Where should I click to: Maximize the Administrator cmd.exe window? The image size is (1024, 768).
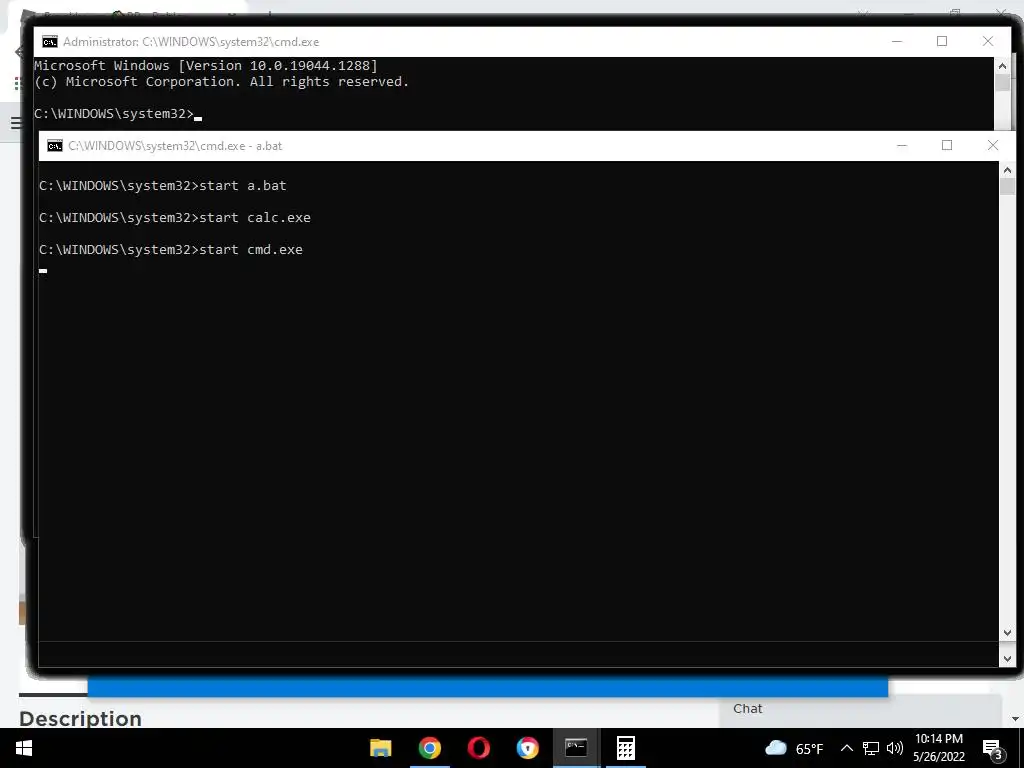click(x=942, y=41)
